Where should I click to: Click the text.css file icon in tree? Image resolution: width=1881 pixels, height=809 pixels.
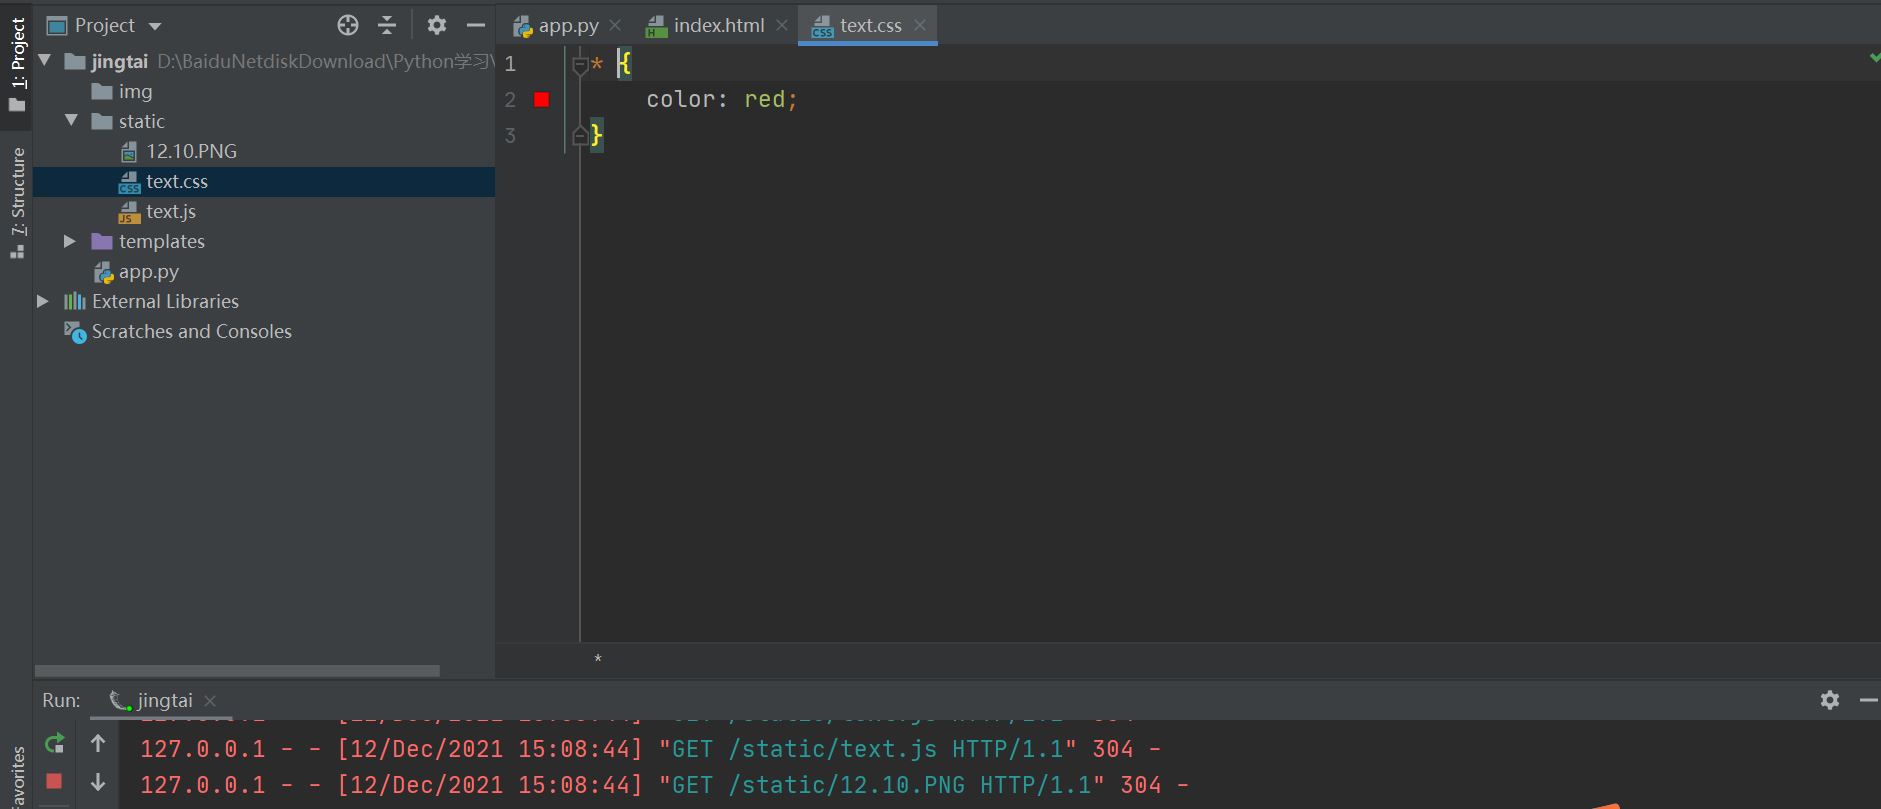point(129,182)
